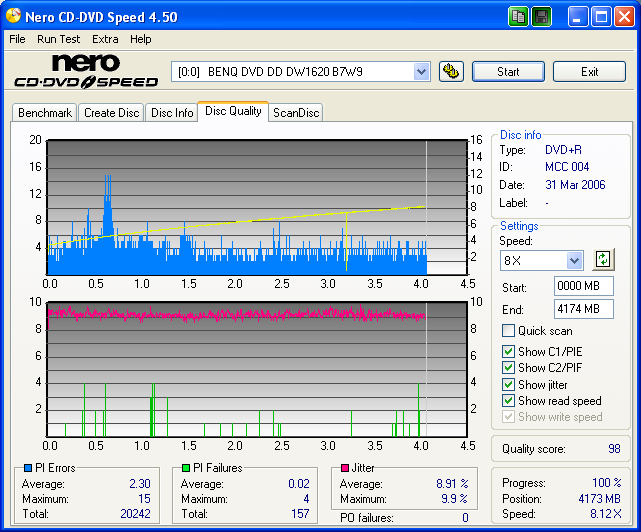Click the Position value 4173 MB
The image size is (641, 532).
(599, 499)
